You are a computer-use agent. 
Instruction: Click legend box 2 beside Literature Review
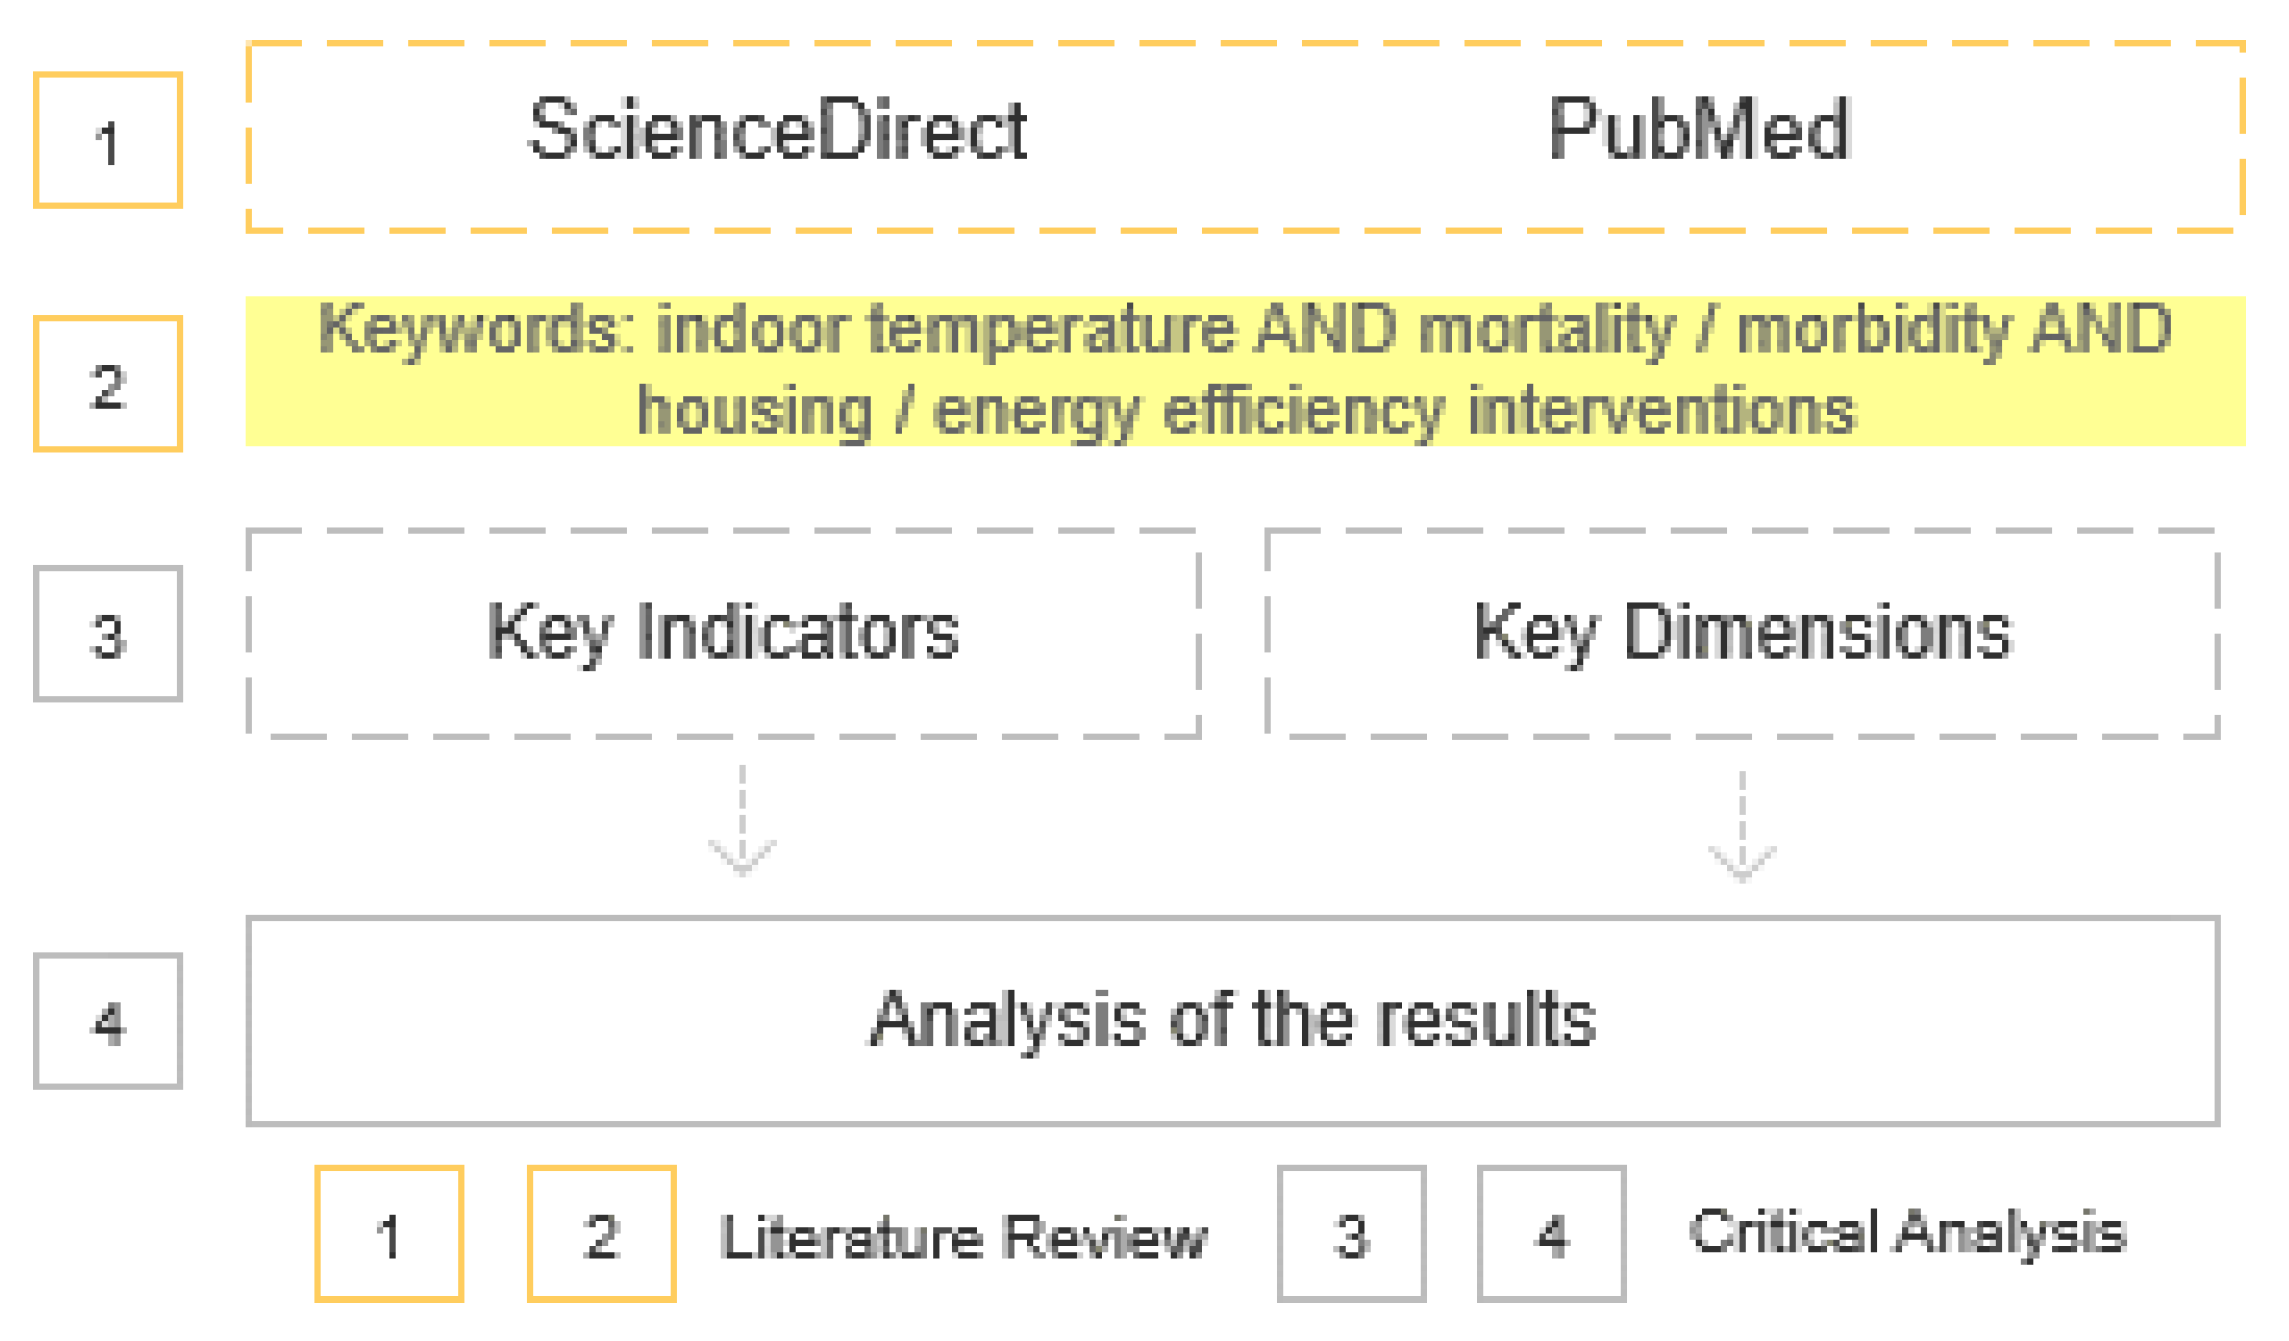coord(601,1234)
